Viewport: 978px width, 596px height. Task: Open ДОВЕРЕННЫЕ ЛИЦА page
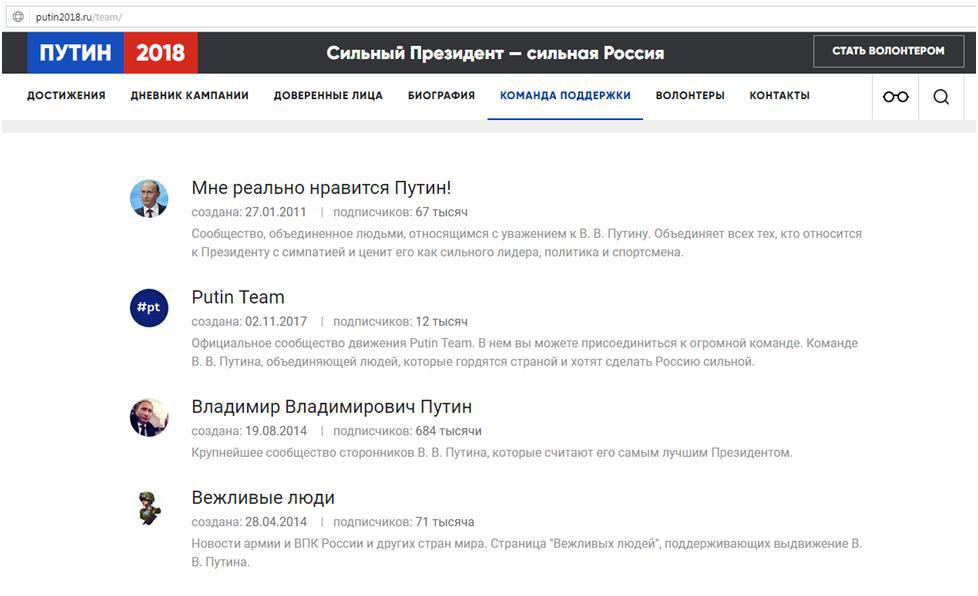(328, 95)
